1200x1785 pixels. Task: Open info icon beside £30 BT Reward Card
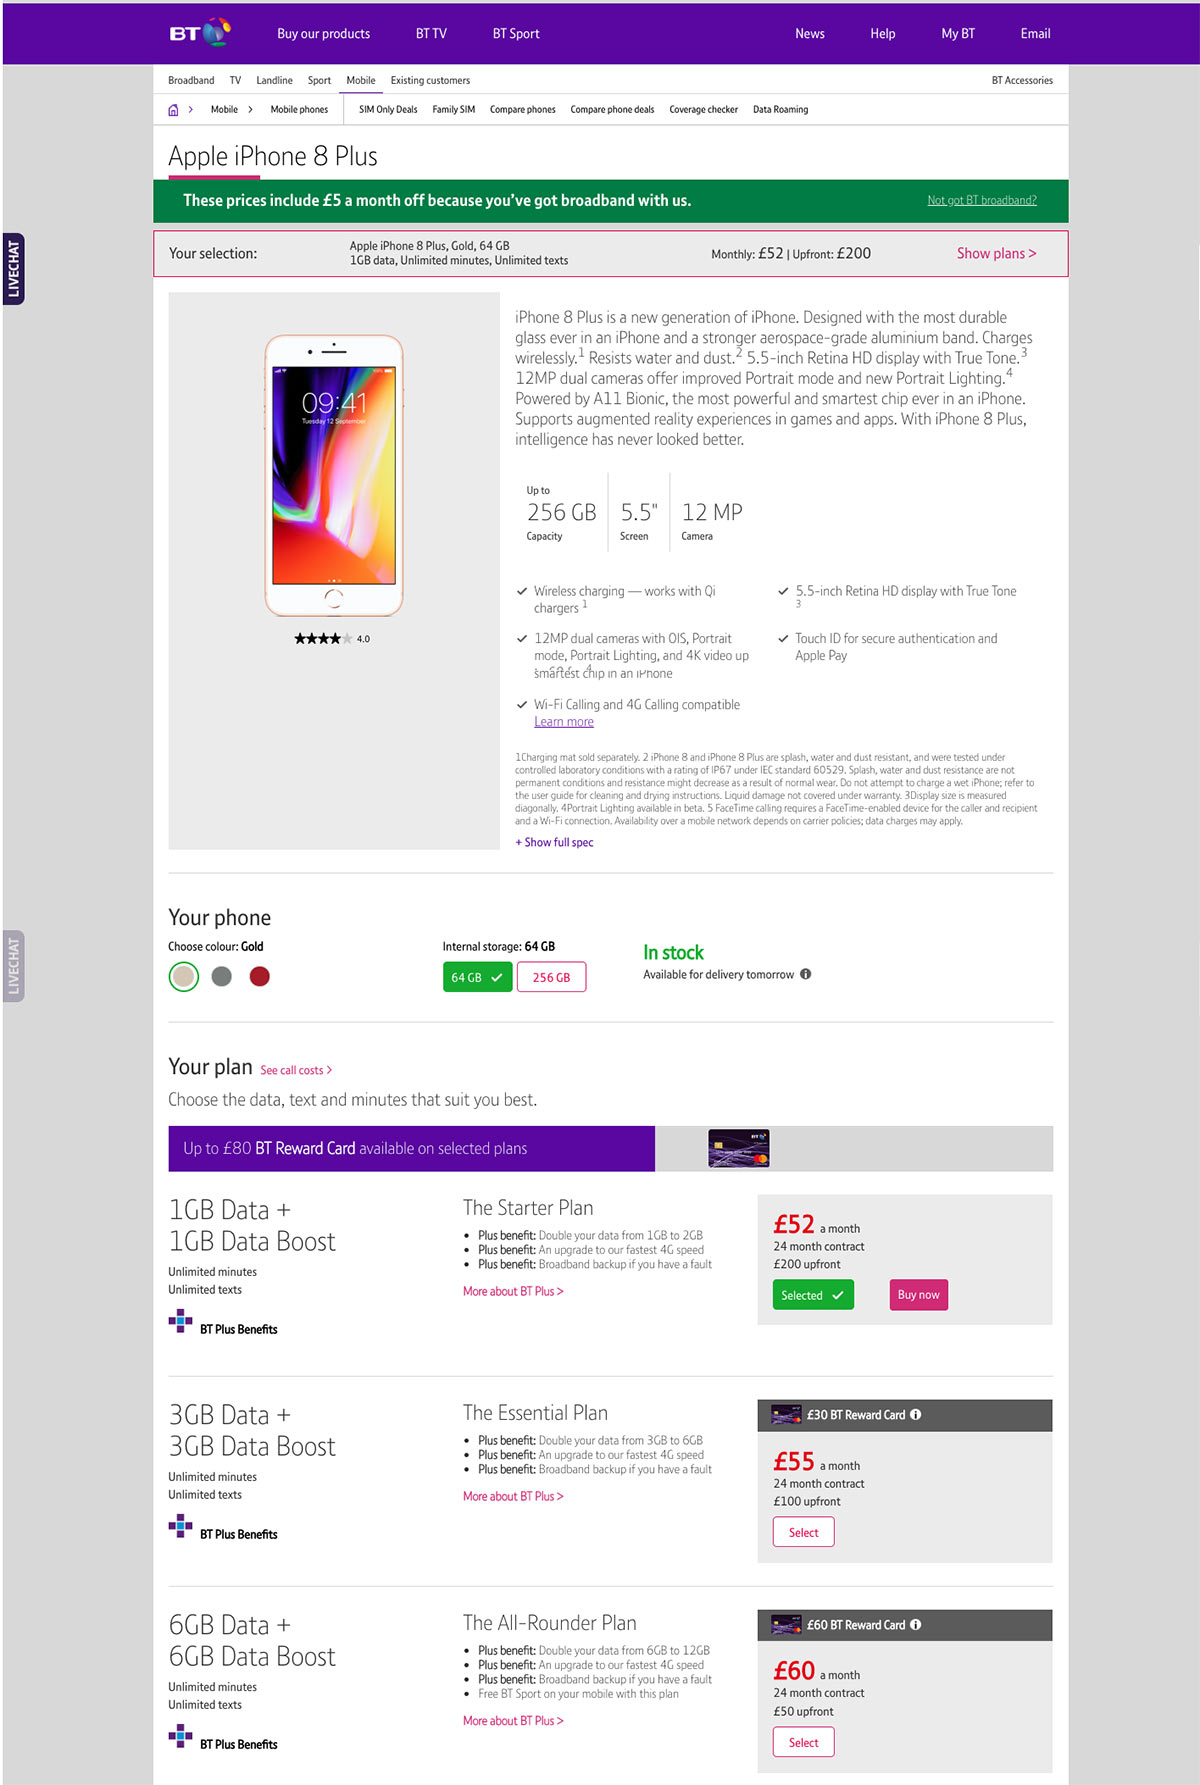click(916, 1414)
